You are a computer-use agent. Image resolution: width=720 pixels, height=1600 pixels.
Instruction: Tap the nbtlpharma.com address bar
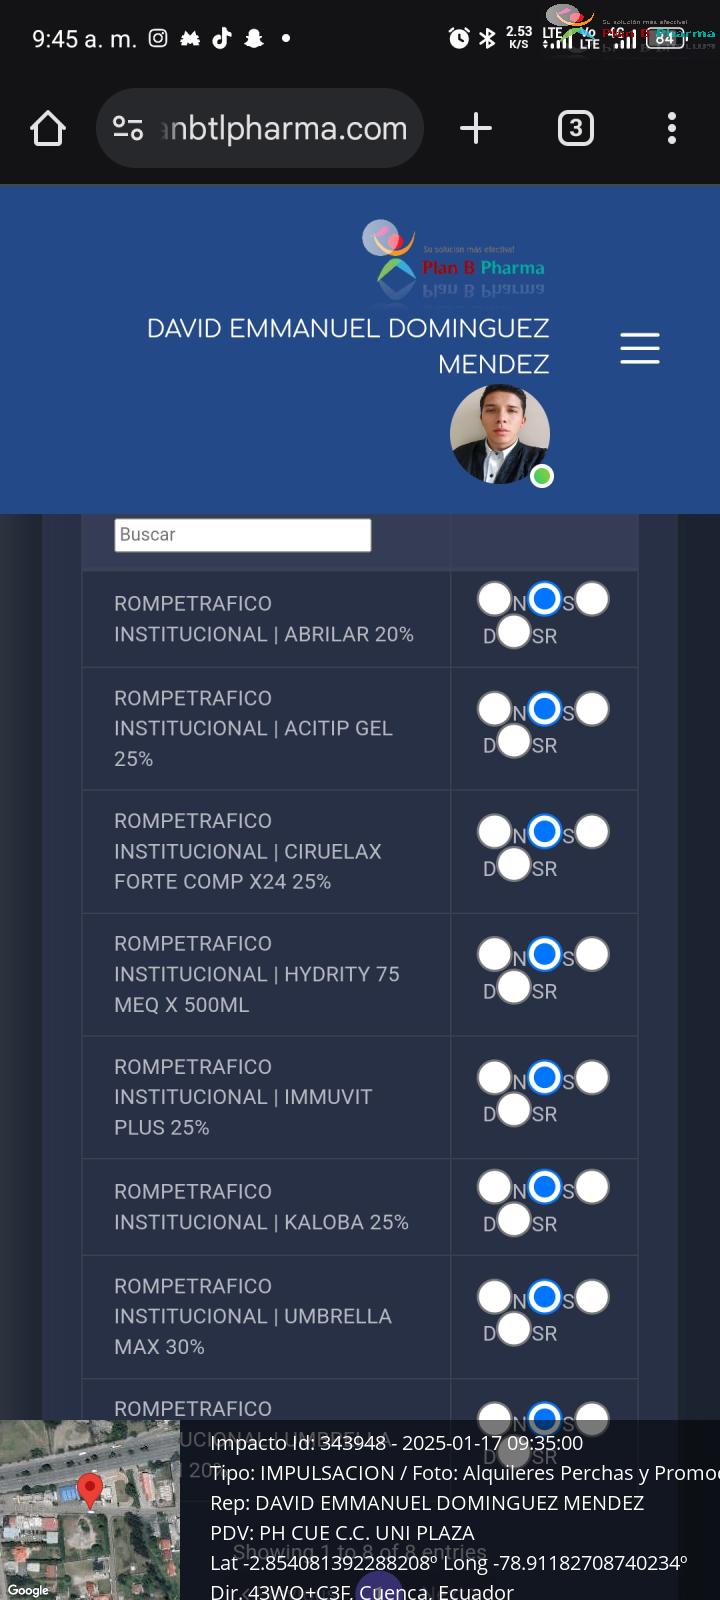[260, 128]
